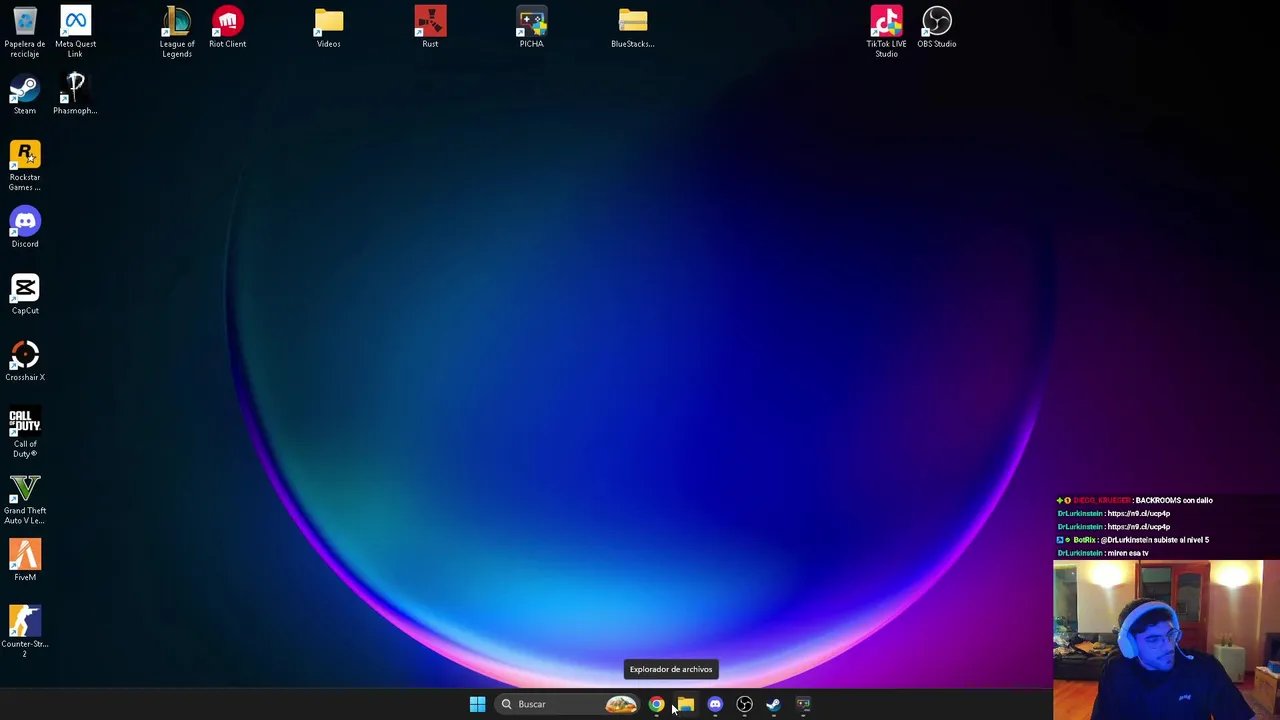This screenshot has width=1280, height=720.
Task: Open Explorador de archivos from the taskbar
Action: [x=686, y=704]
